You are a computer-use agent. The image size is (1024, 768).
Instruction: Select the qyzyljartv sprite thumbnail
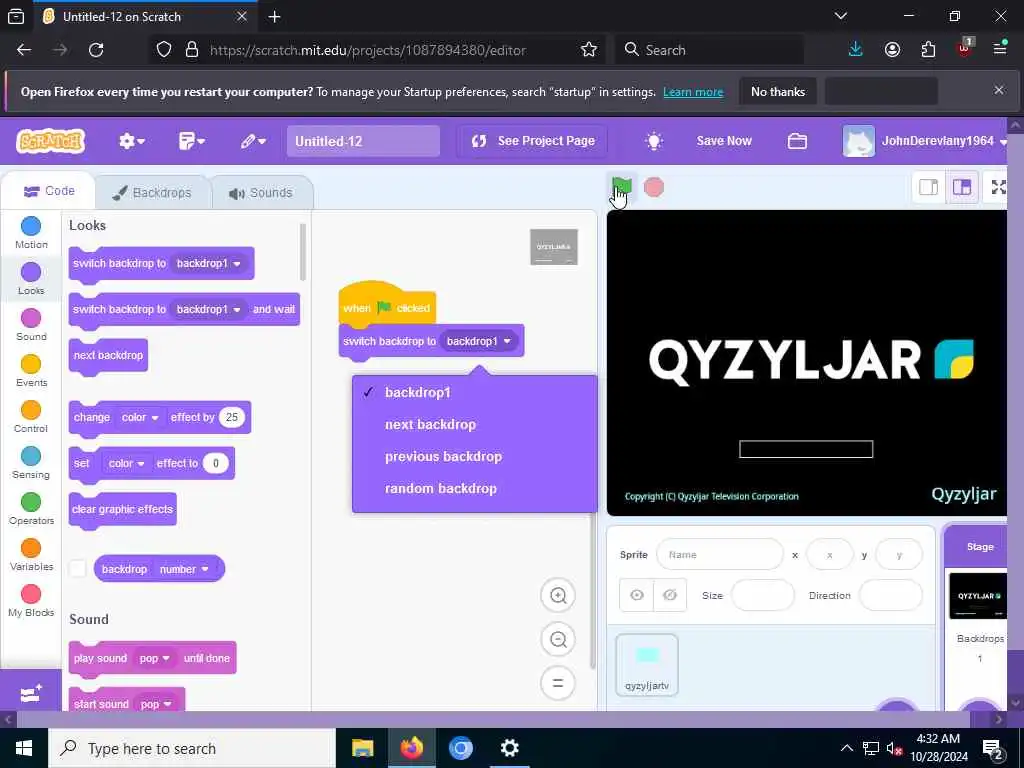point(647,665)
